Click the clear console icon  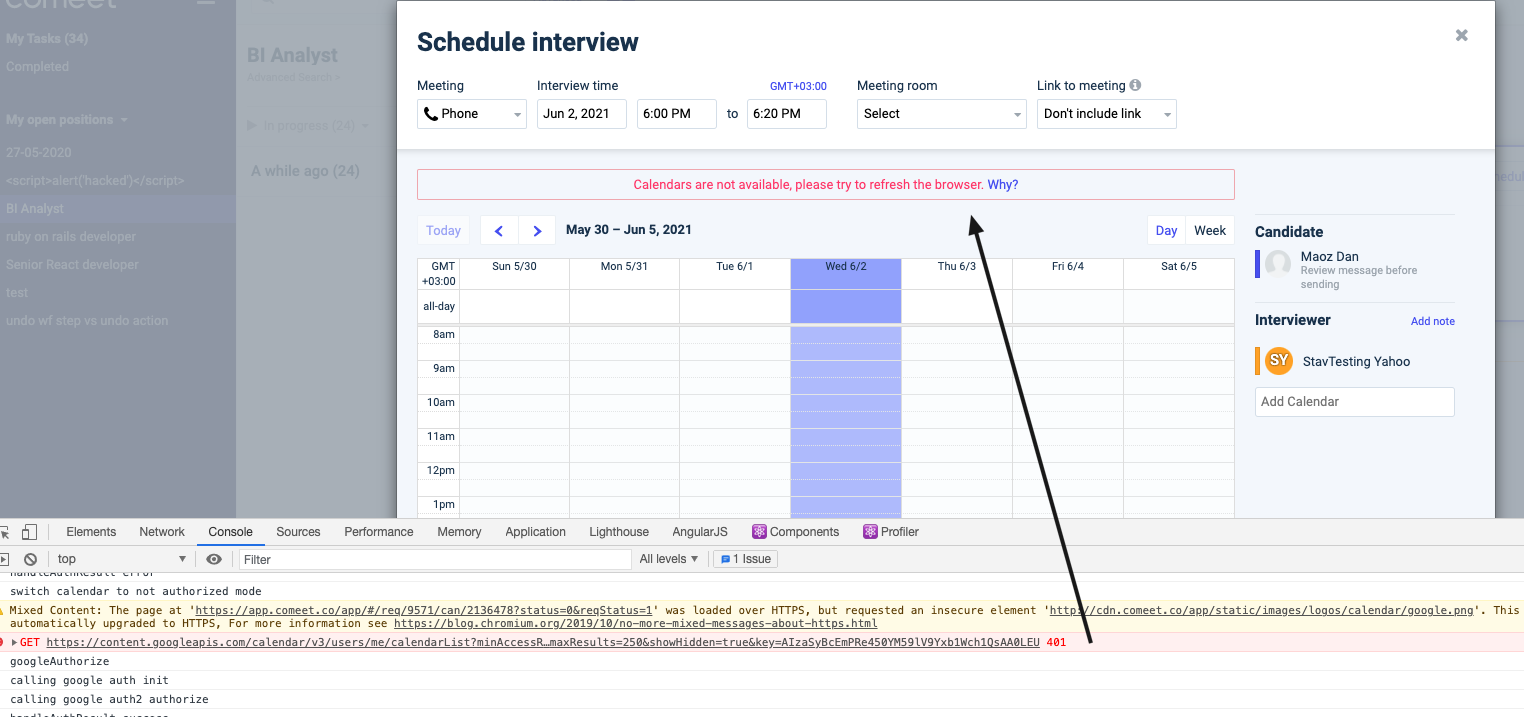(x=31, y=559)
